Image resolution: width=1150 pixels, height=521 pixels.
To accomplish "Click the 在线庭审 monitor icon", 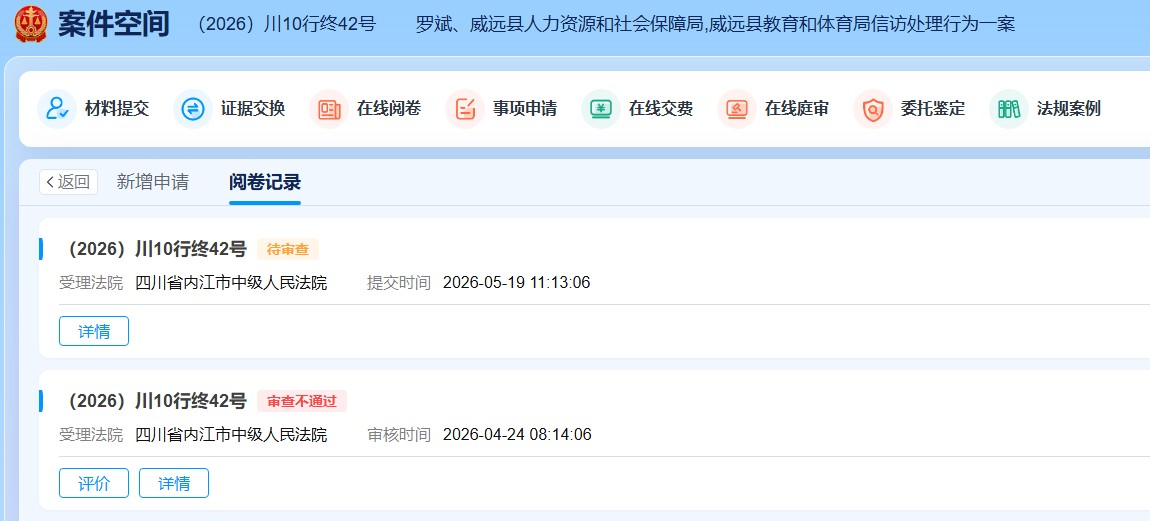I will pos(736,109).
